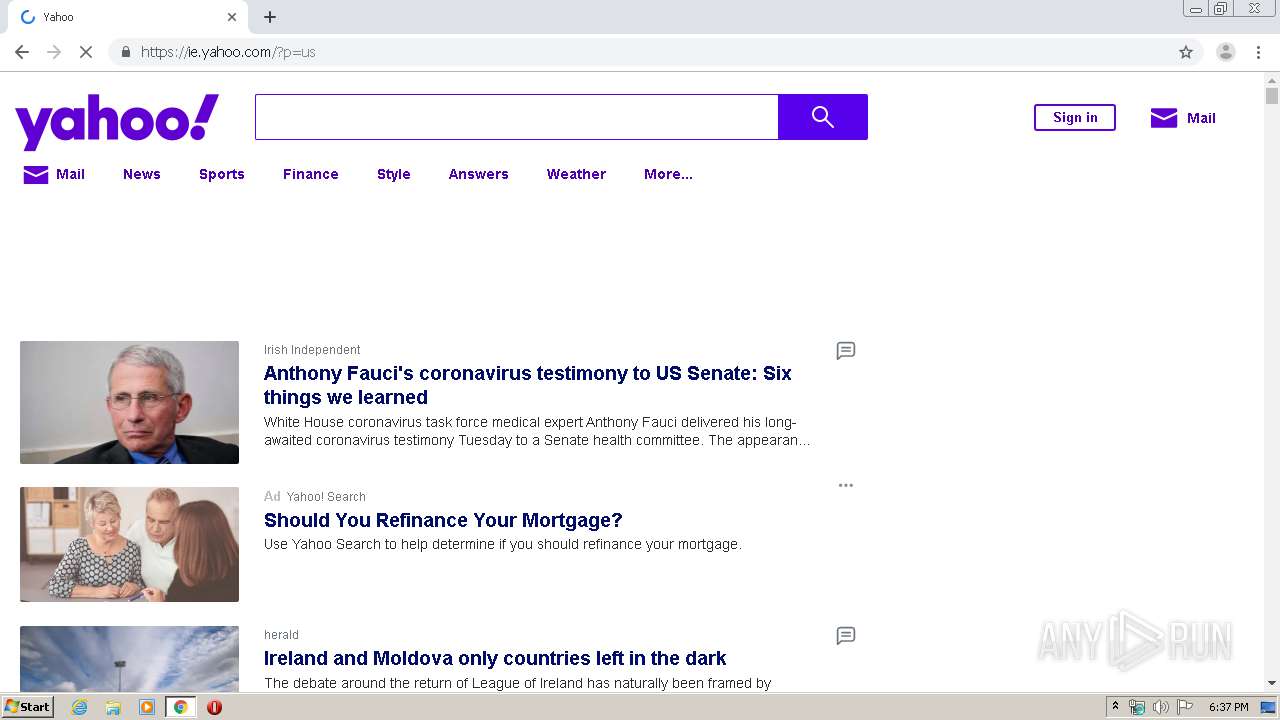Open the Anthony Fauci testimony headline
The width and height of the screenshot is (1280, 720).
coord(528,385)
